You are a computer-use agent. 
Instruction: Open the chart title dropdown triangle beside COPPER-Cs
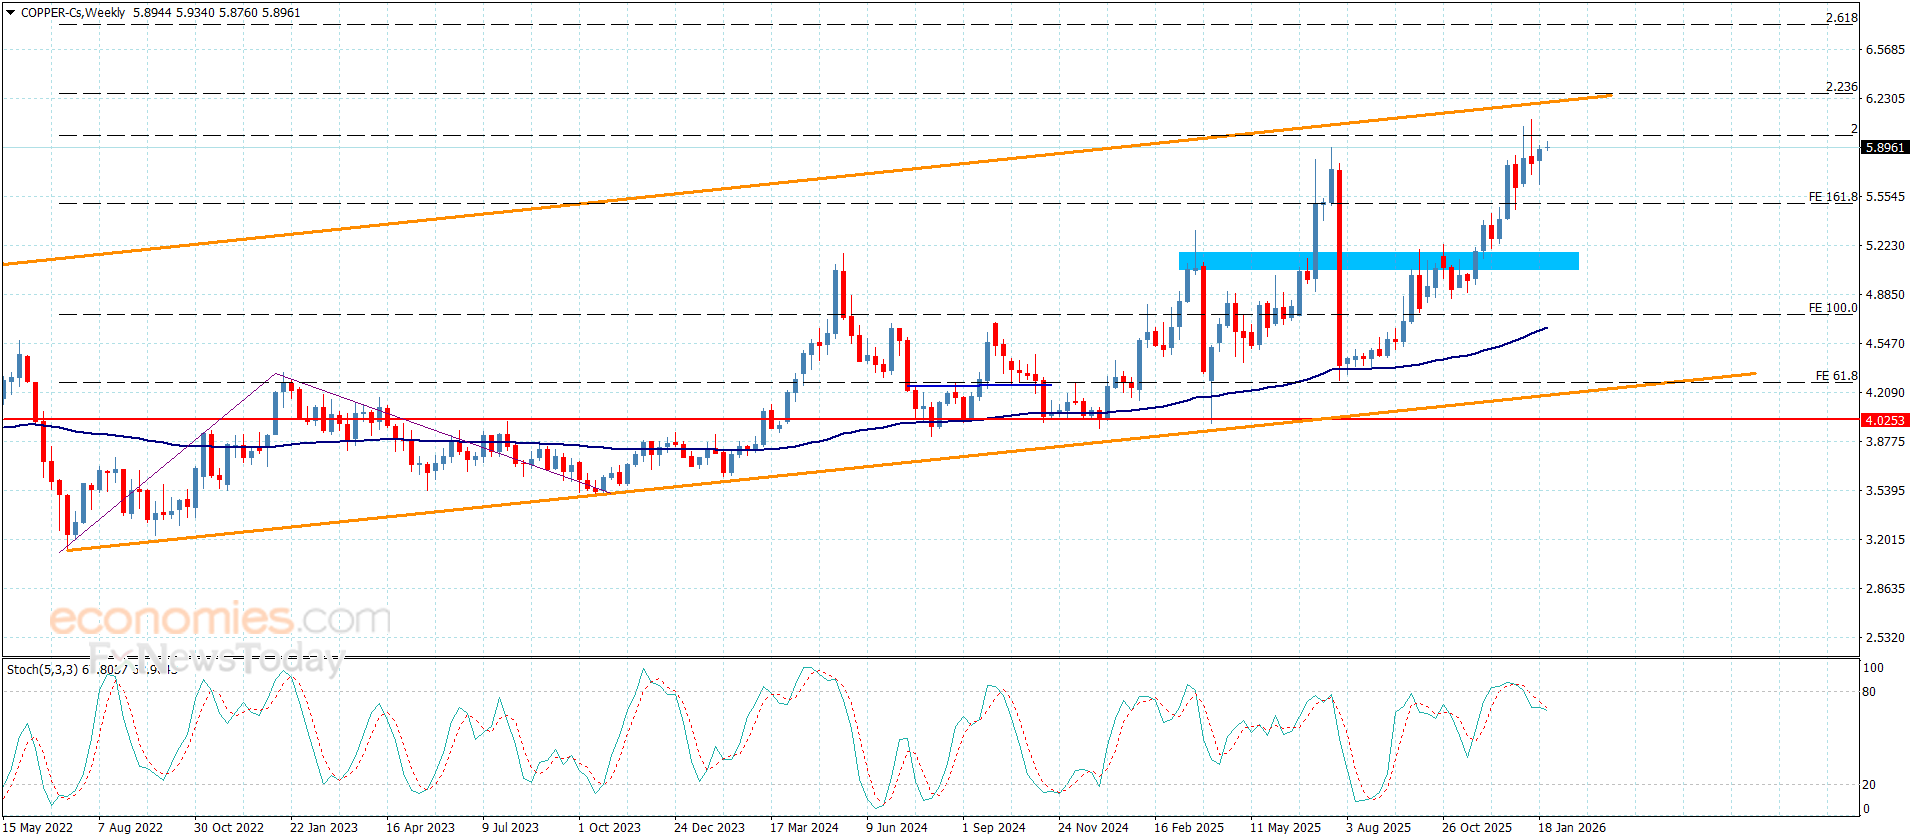[11, 13]
